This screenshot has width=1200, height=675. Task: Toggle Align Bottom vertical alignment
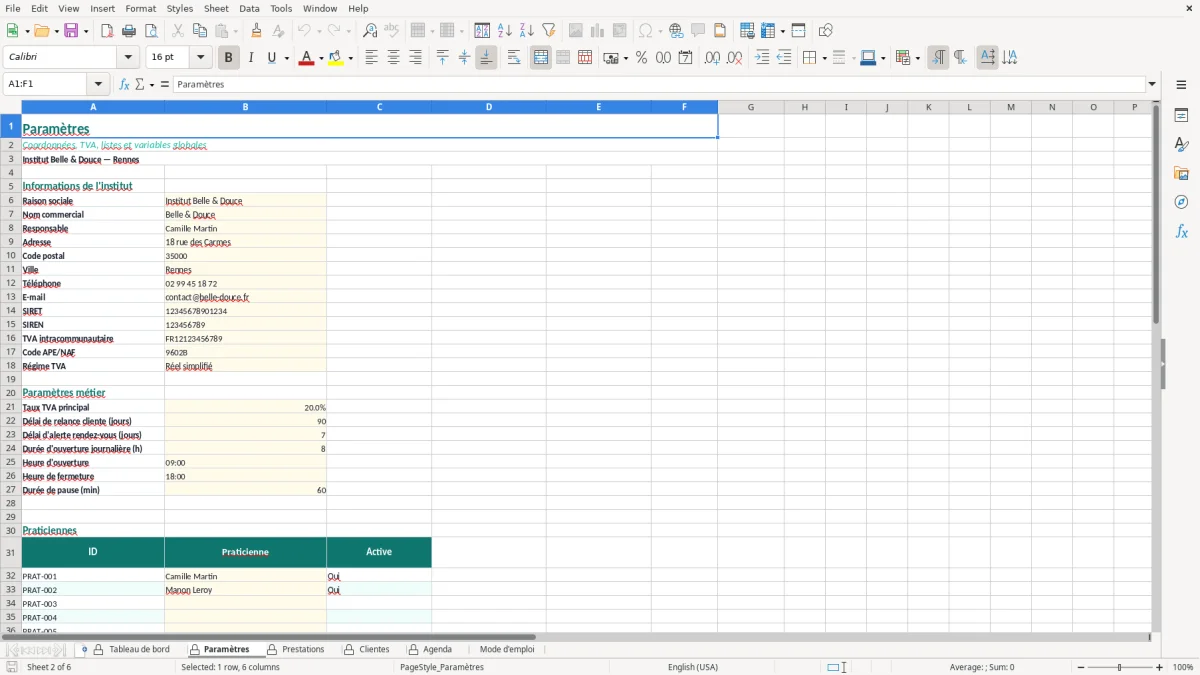coord(486,58)
